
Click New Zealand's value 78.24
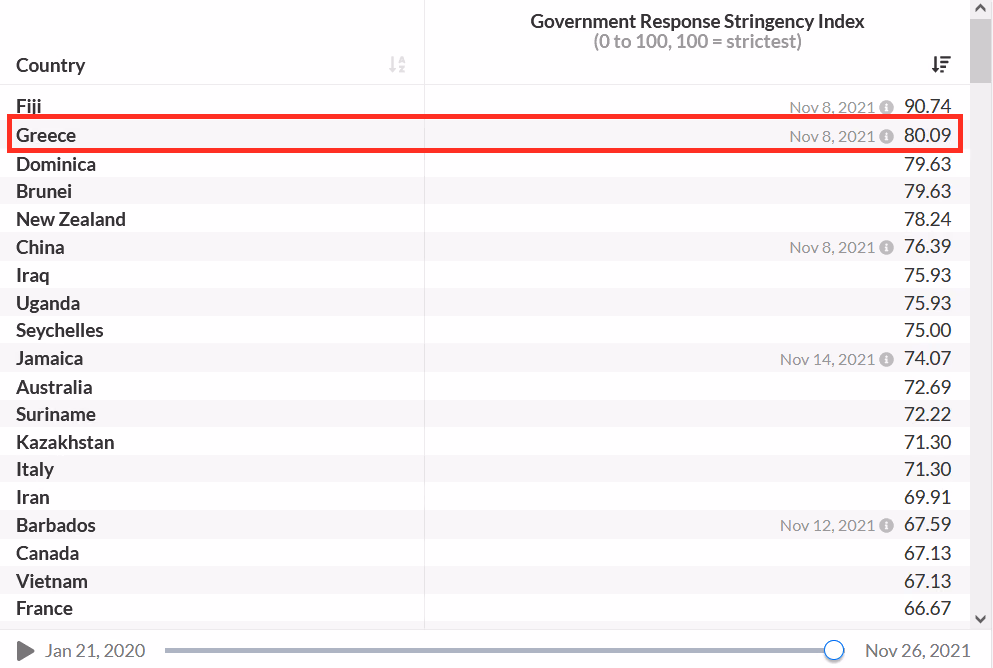point(928,219)
